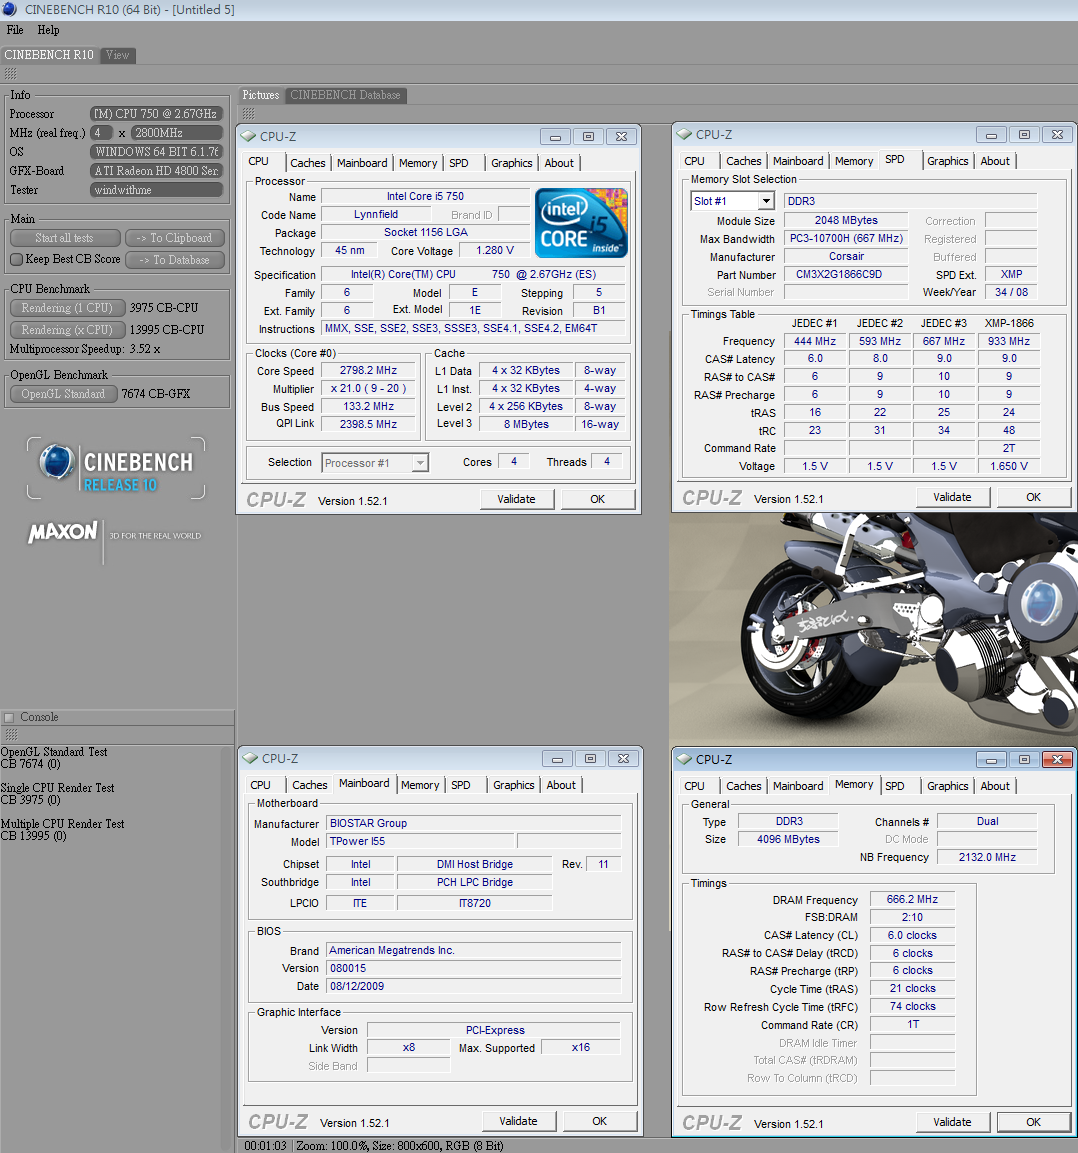Viewport: 1078px width, 1153px height.
Task: Close the CPU-Z Memory window
Action: click(x=1057, y=760)
